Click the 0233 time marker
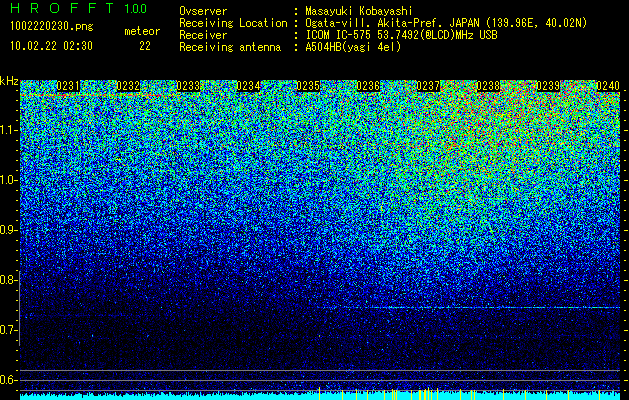Image resolution: width=629 pixels, height=400 pixels. [x=188, y=86]
